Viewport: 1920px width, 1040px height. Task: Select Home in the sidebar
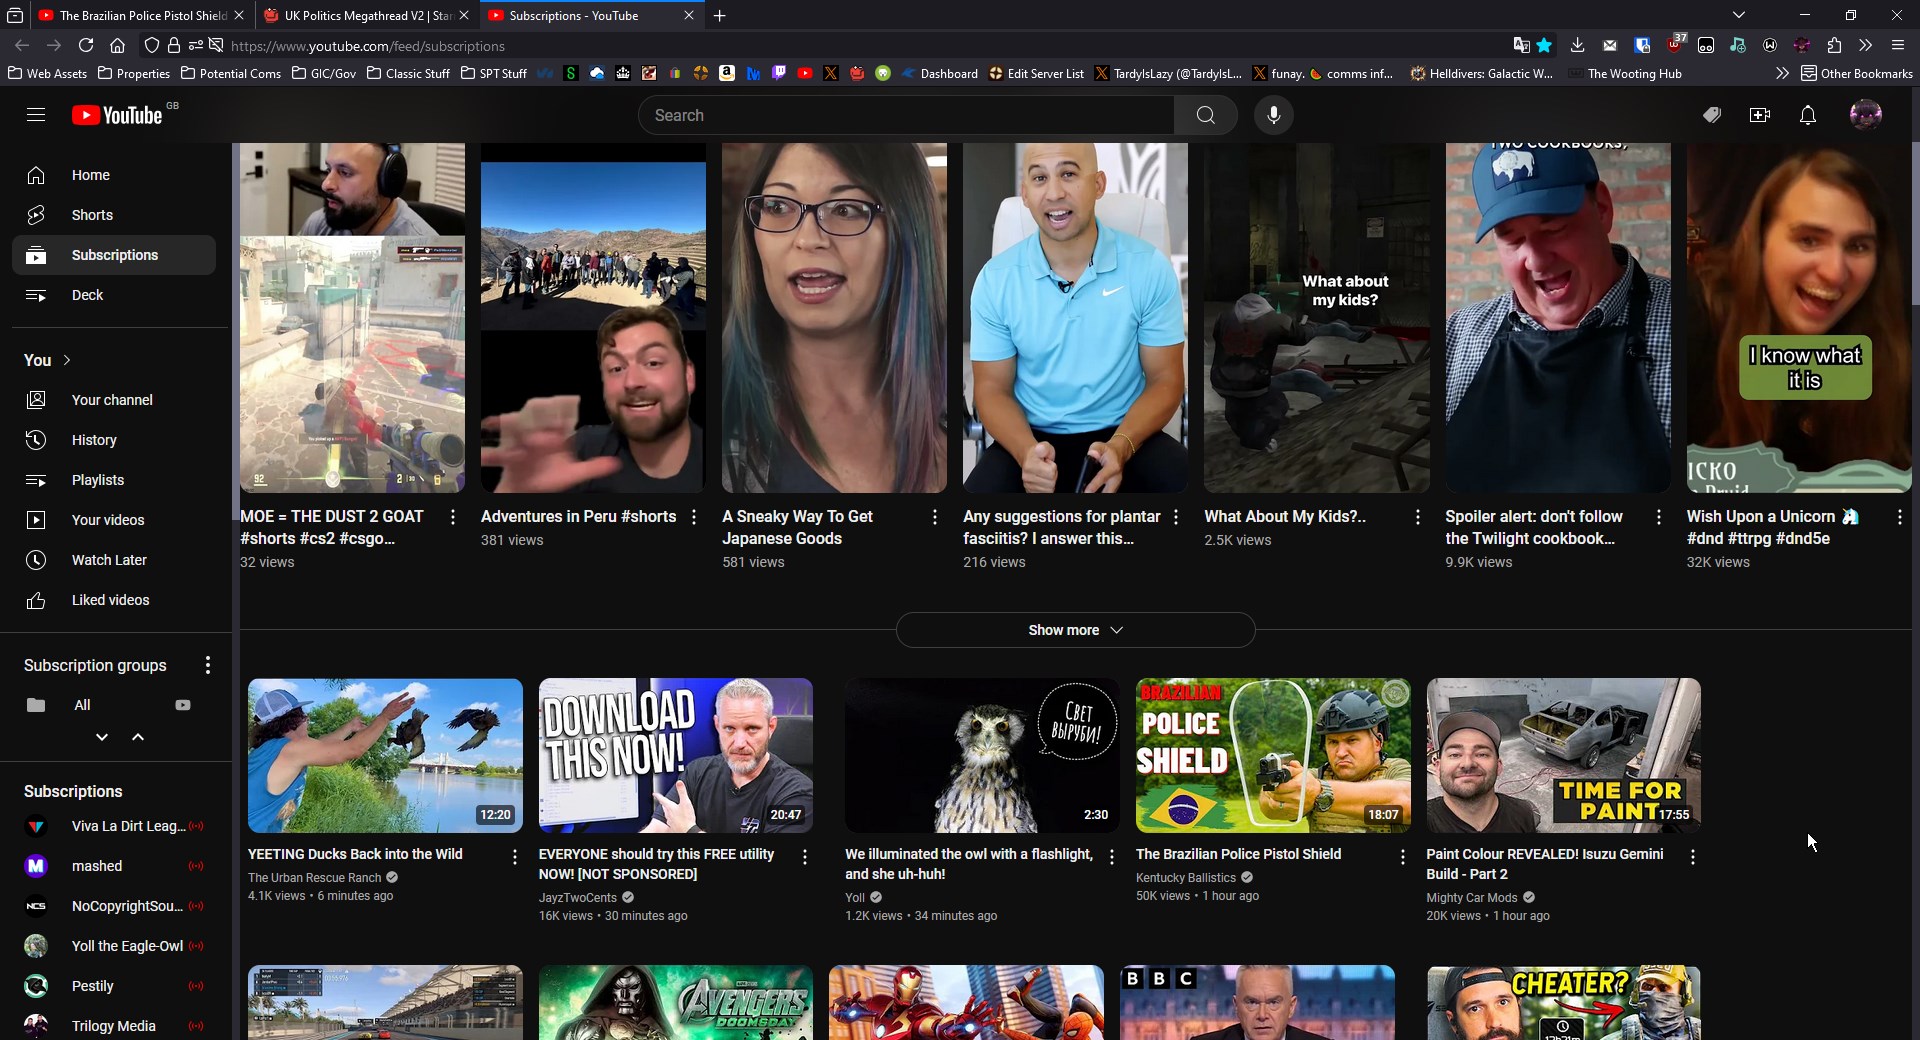point(114,175)
